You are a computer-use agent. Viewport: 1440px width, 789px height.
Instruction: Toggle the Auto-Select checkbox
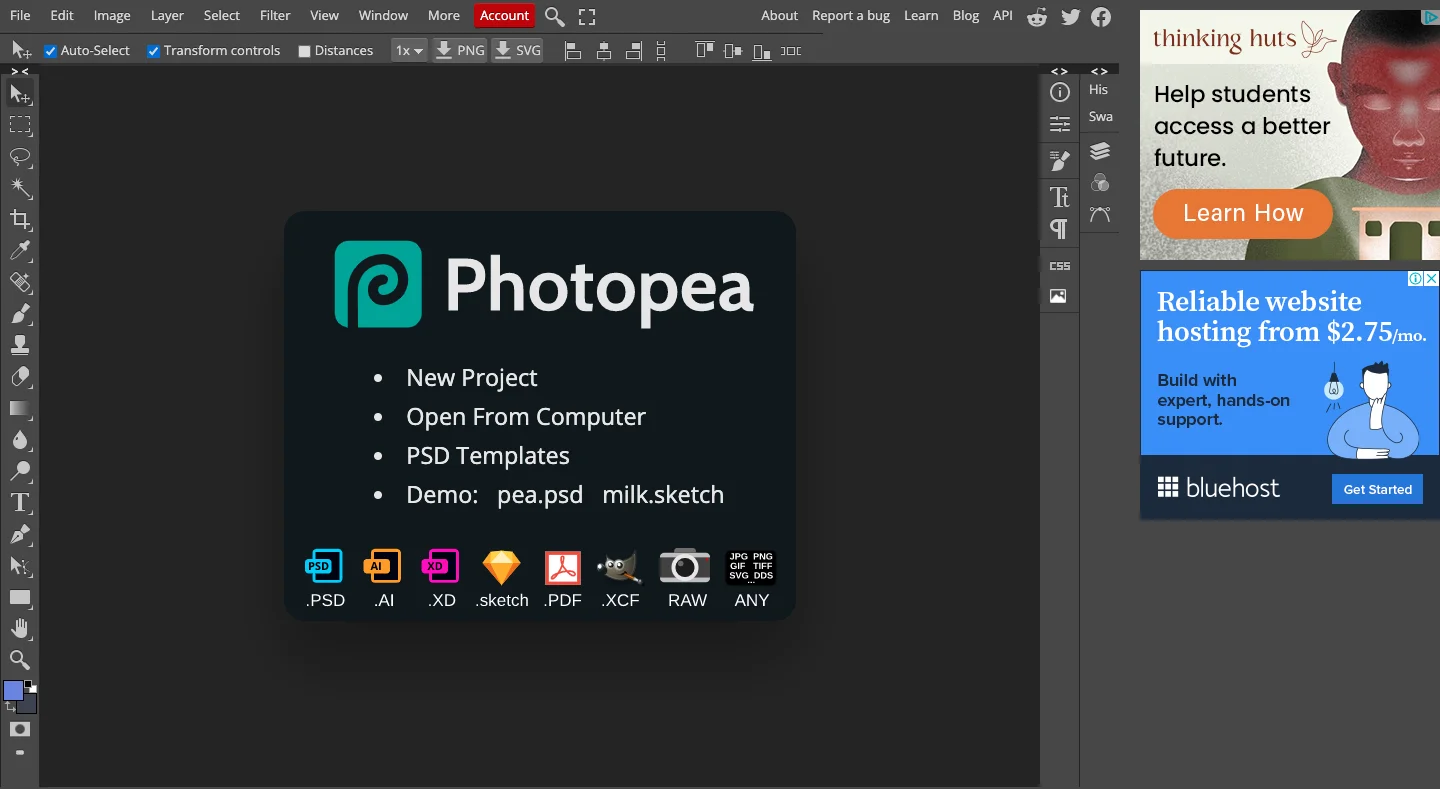click(x=51, y=51)
